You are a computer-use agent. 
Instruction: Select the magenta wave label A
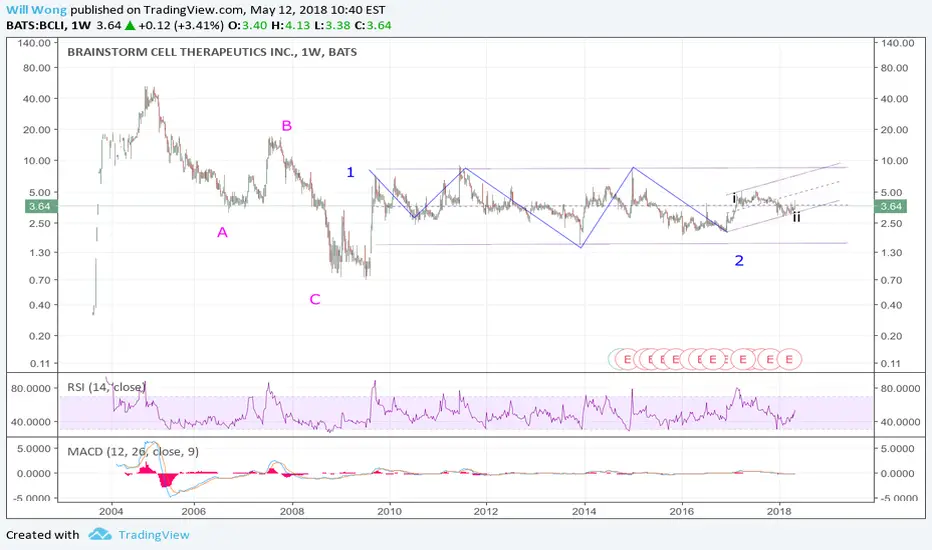tap(222, 232)
